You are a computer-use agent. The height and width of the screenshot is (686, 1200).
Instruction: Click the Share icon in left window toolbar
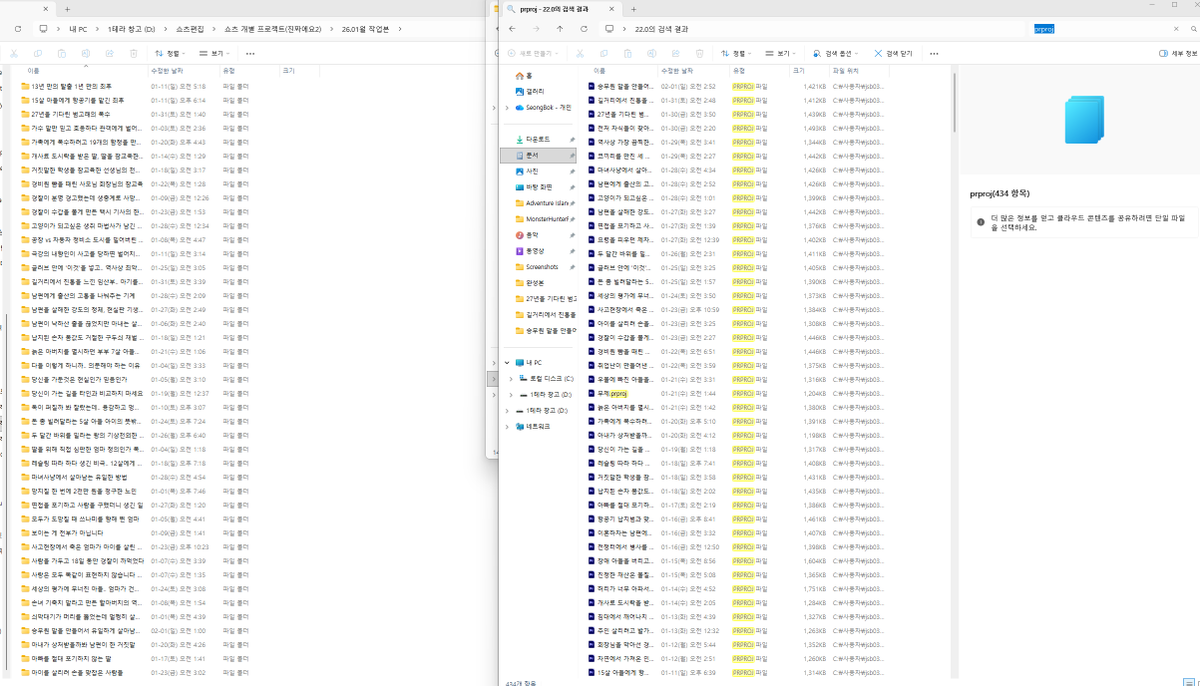pos(111,53)
